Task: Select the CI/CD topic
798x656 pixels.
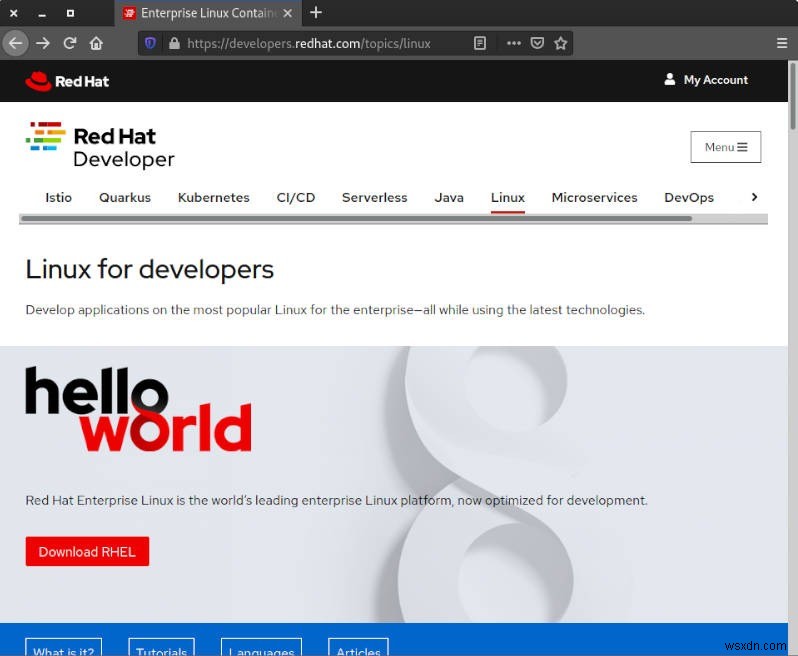Action: 296,197
